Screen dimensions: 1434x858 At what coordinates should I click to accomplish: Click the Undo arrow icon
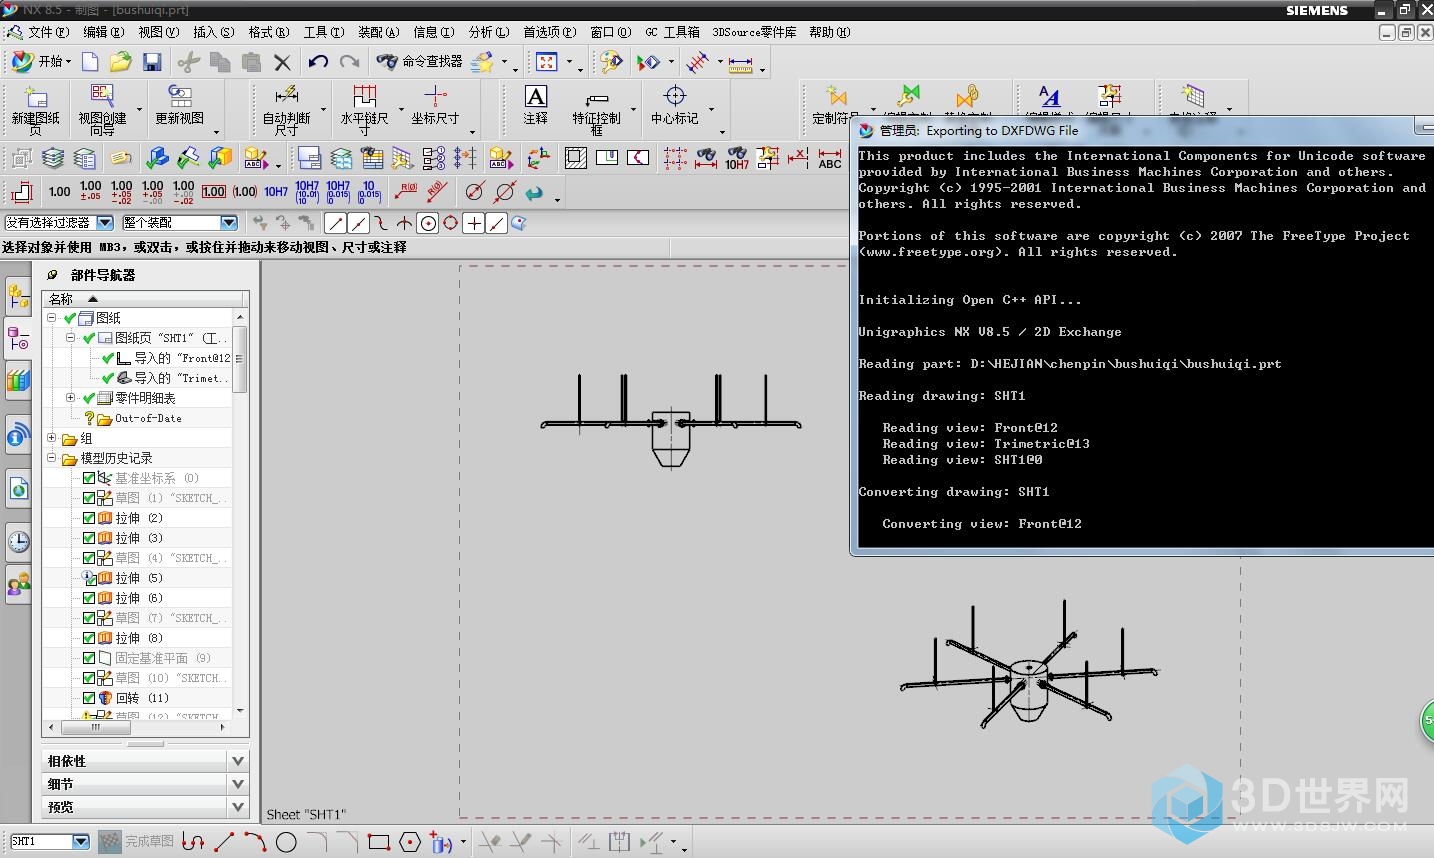point(318,62)
